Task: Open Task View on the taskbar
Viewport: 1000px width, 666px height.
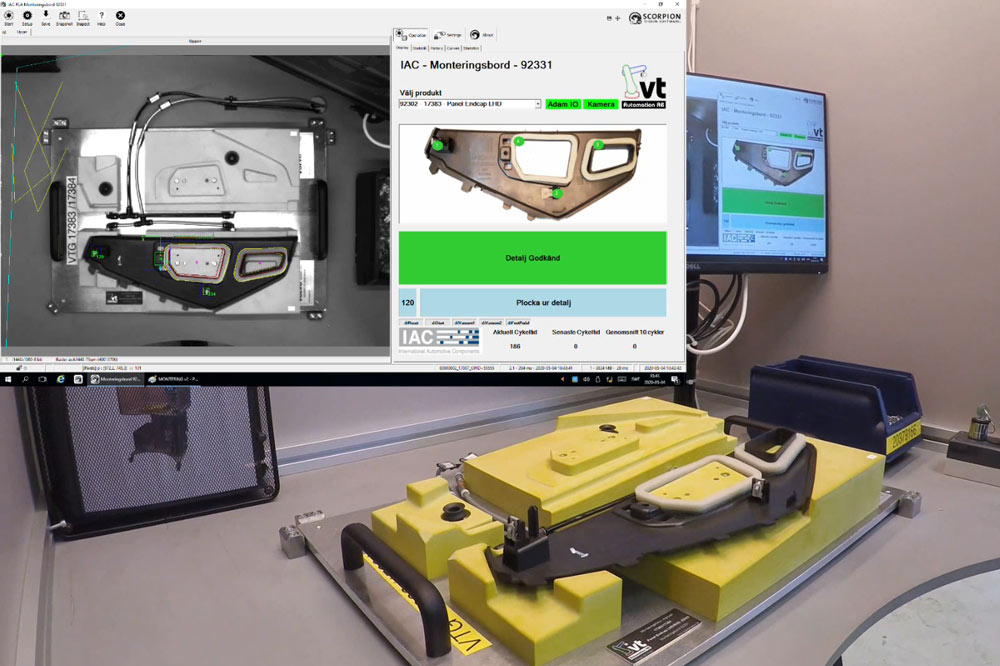Action: (x=42, y=379)
